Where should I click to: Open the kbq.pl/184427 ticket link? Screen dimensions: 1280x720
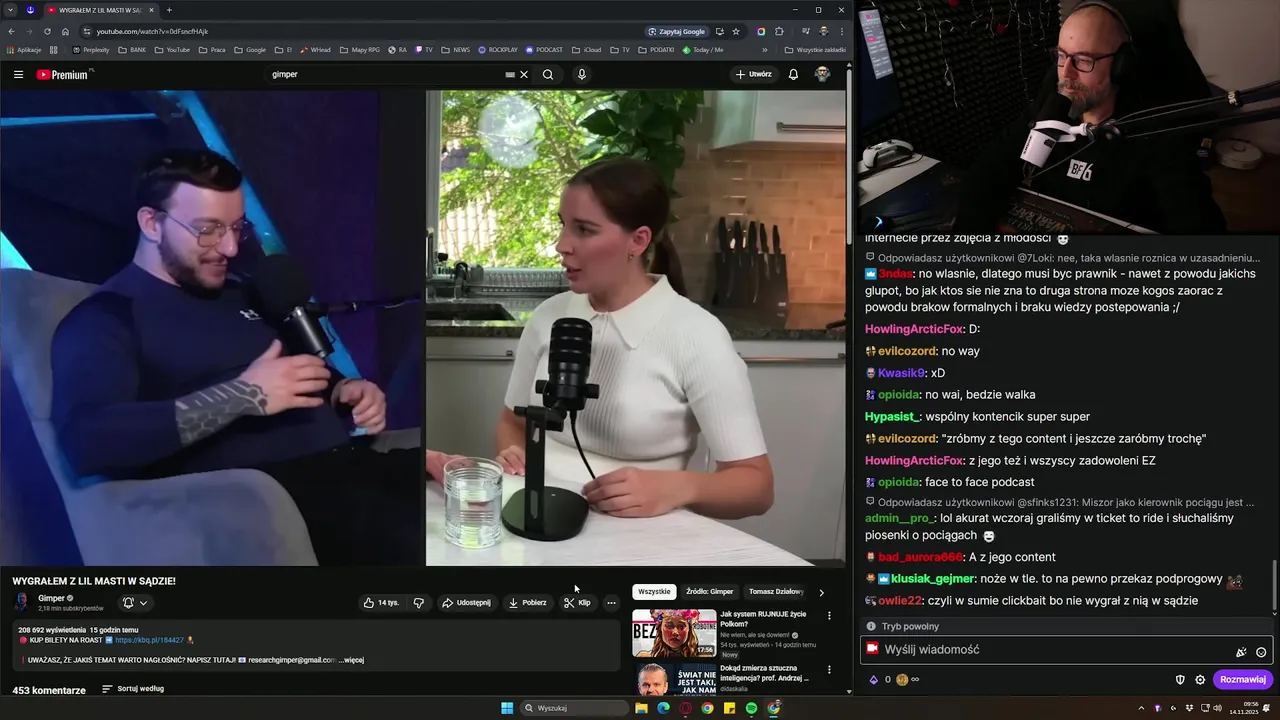(x=149, y=640)
